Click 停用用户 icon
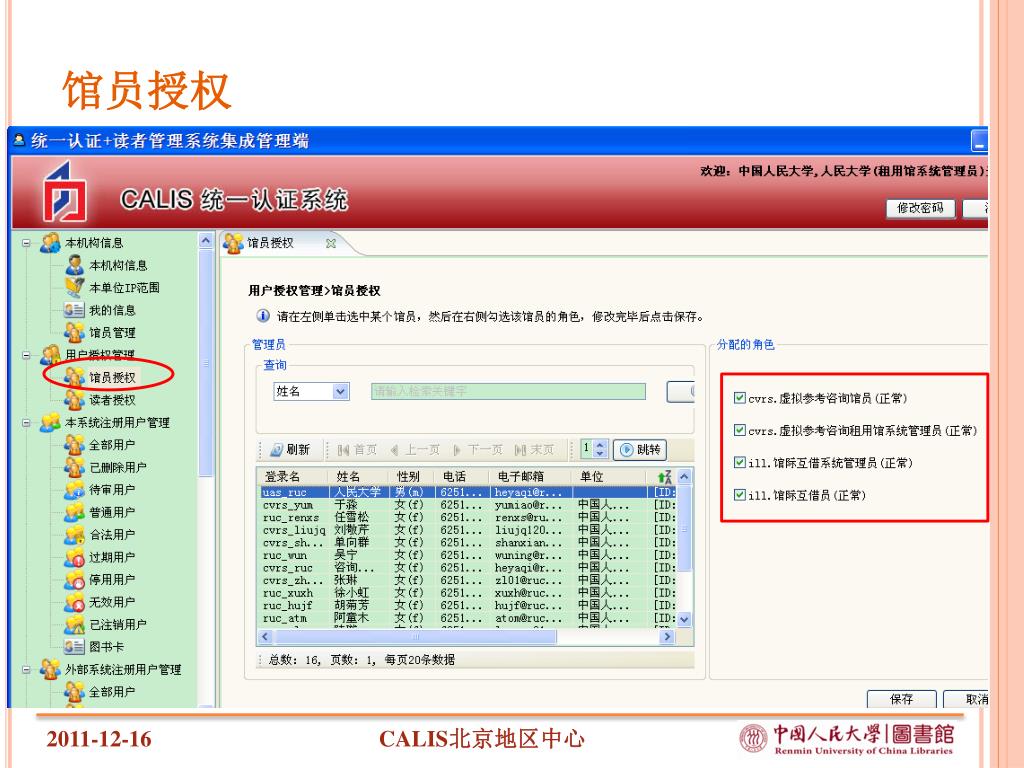1024x768 pixels. click(74, 580)
